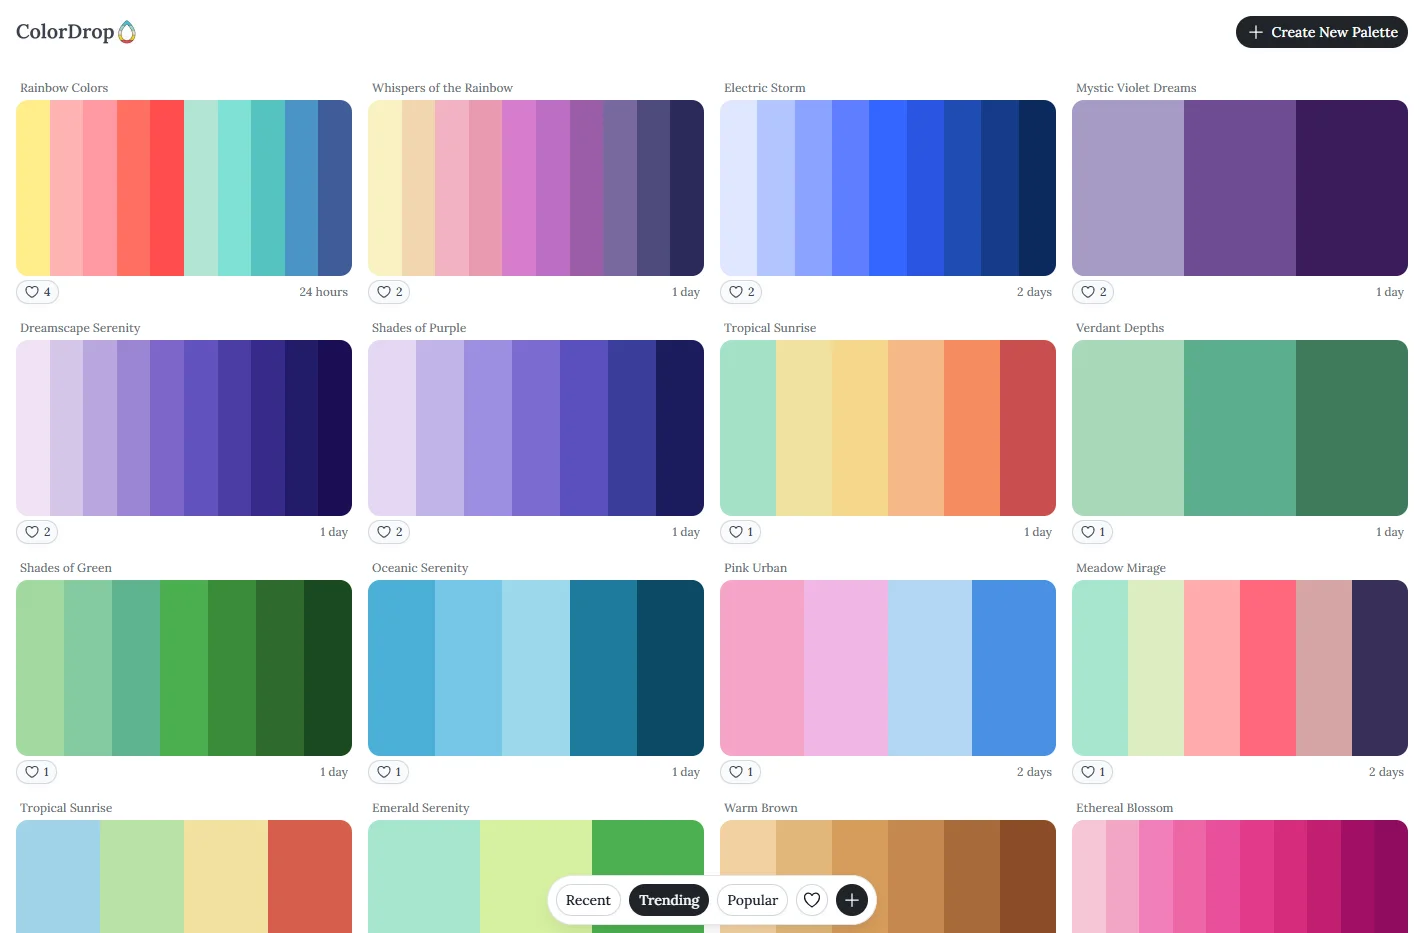Switch to the Trending tab
This screenshot has width=1424, height=933.
point(669,900)
